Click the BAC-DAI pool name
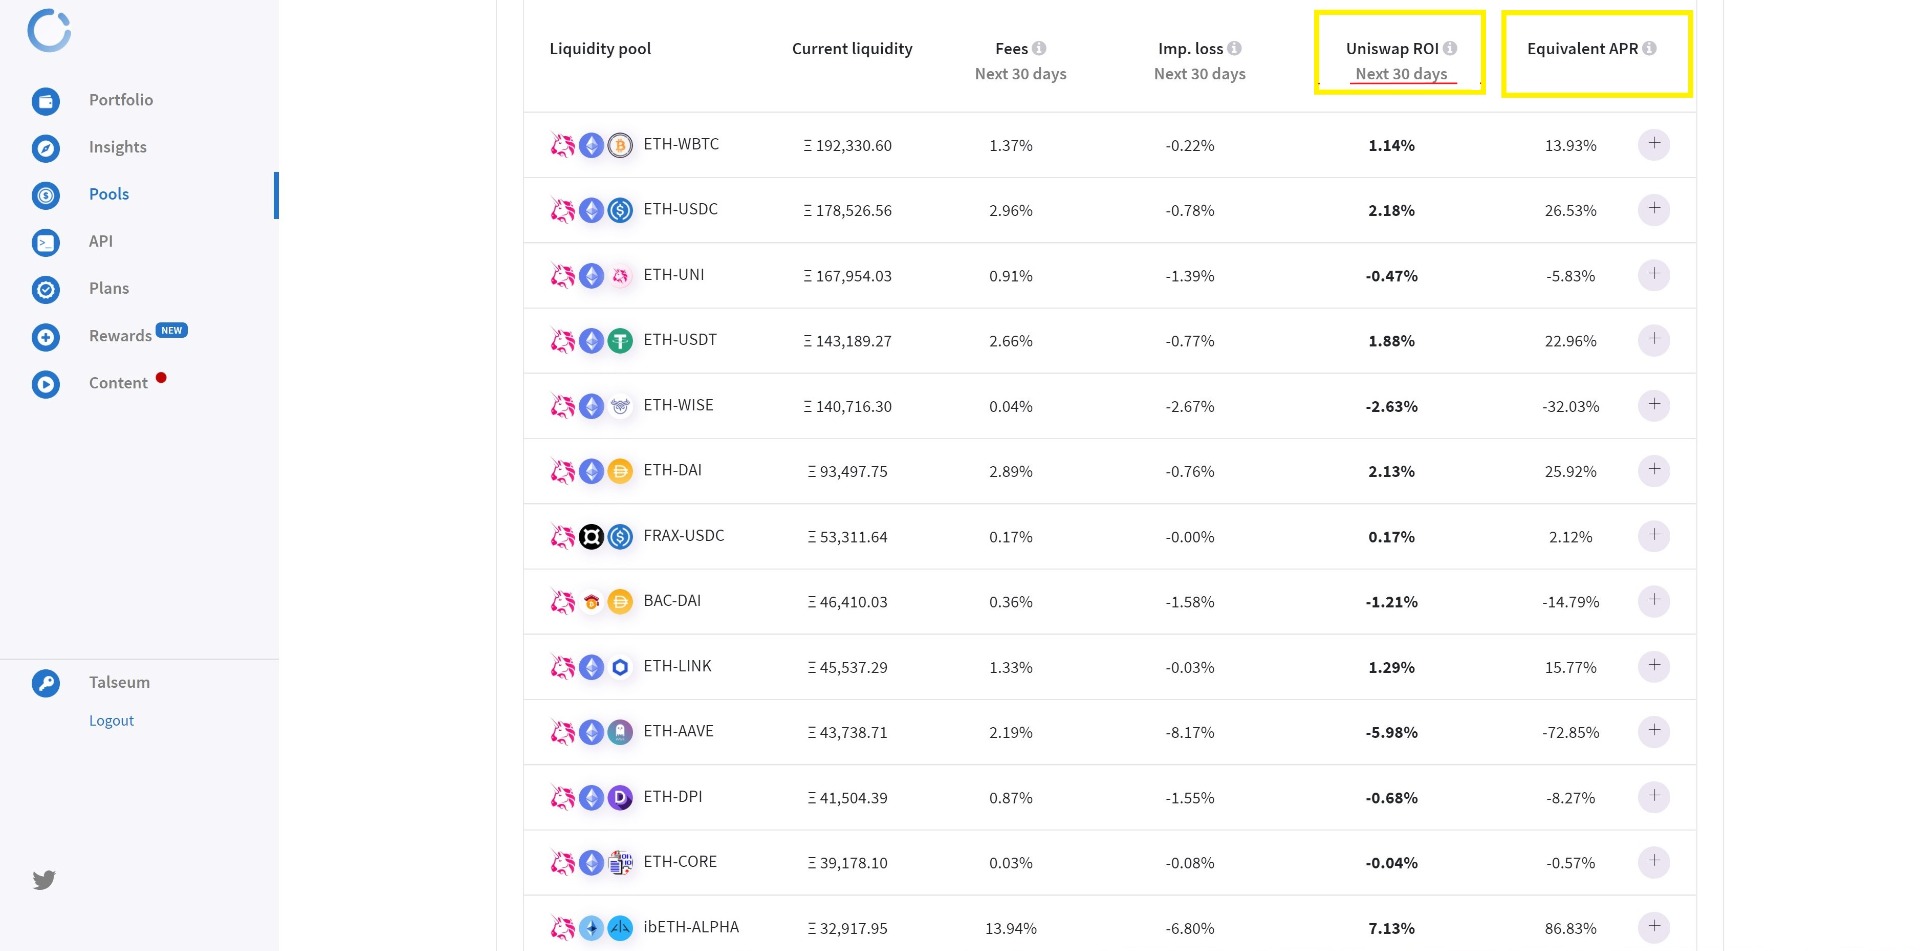The image size is (1920, 951). coord(672,601)
